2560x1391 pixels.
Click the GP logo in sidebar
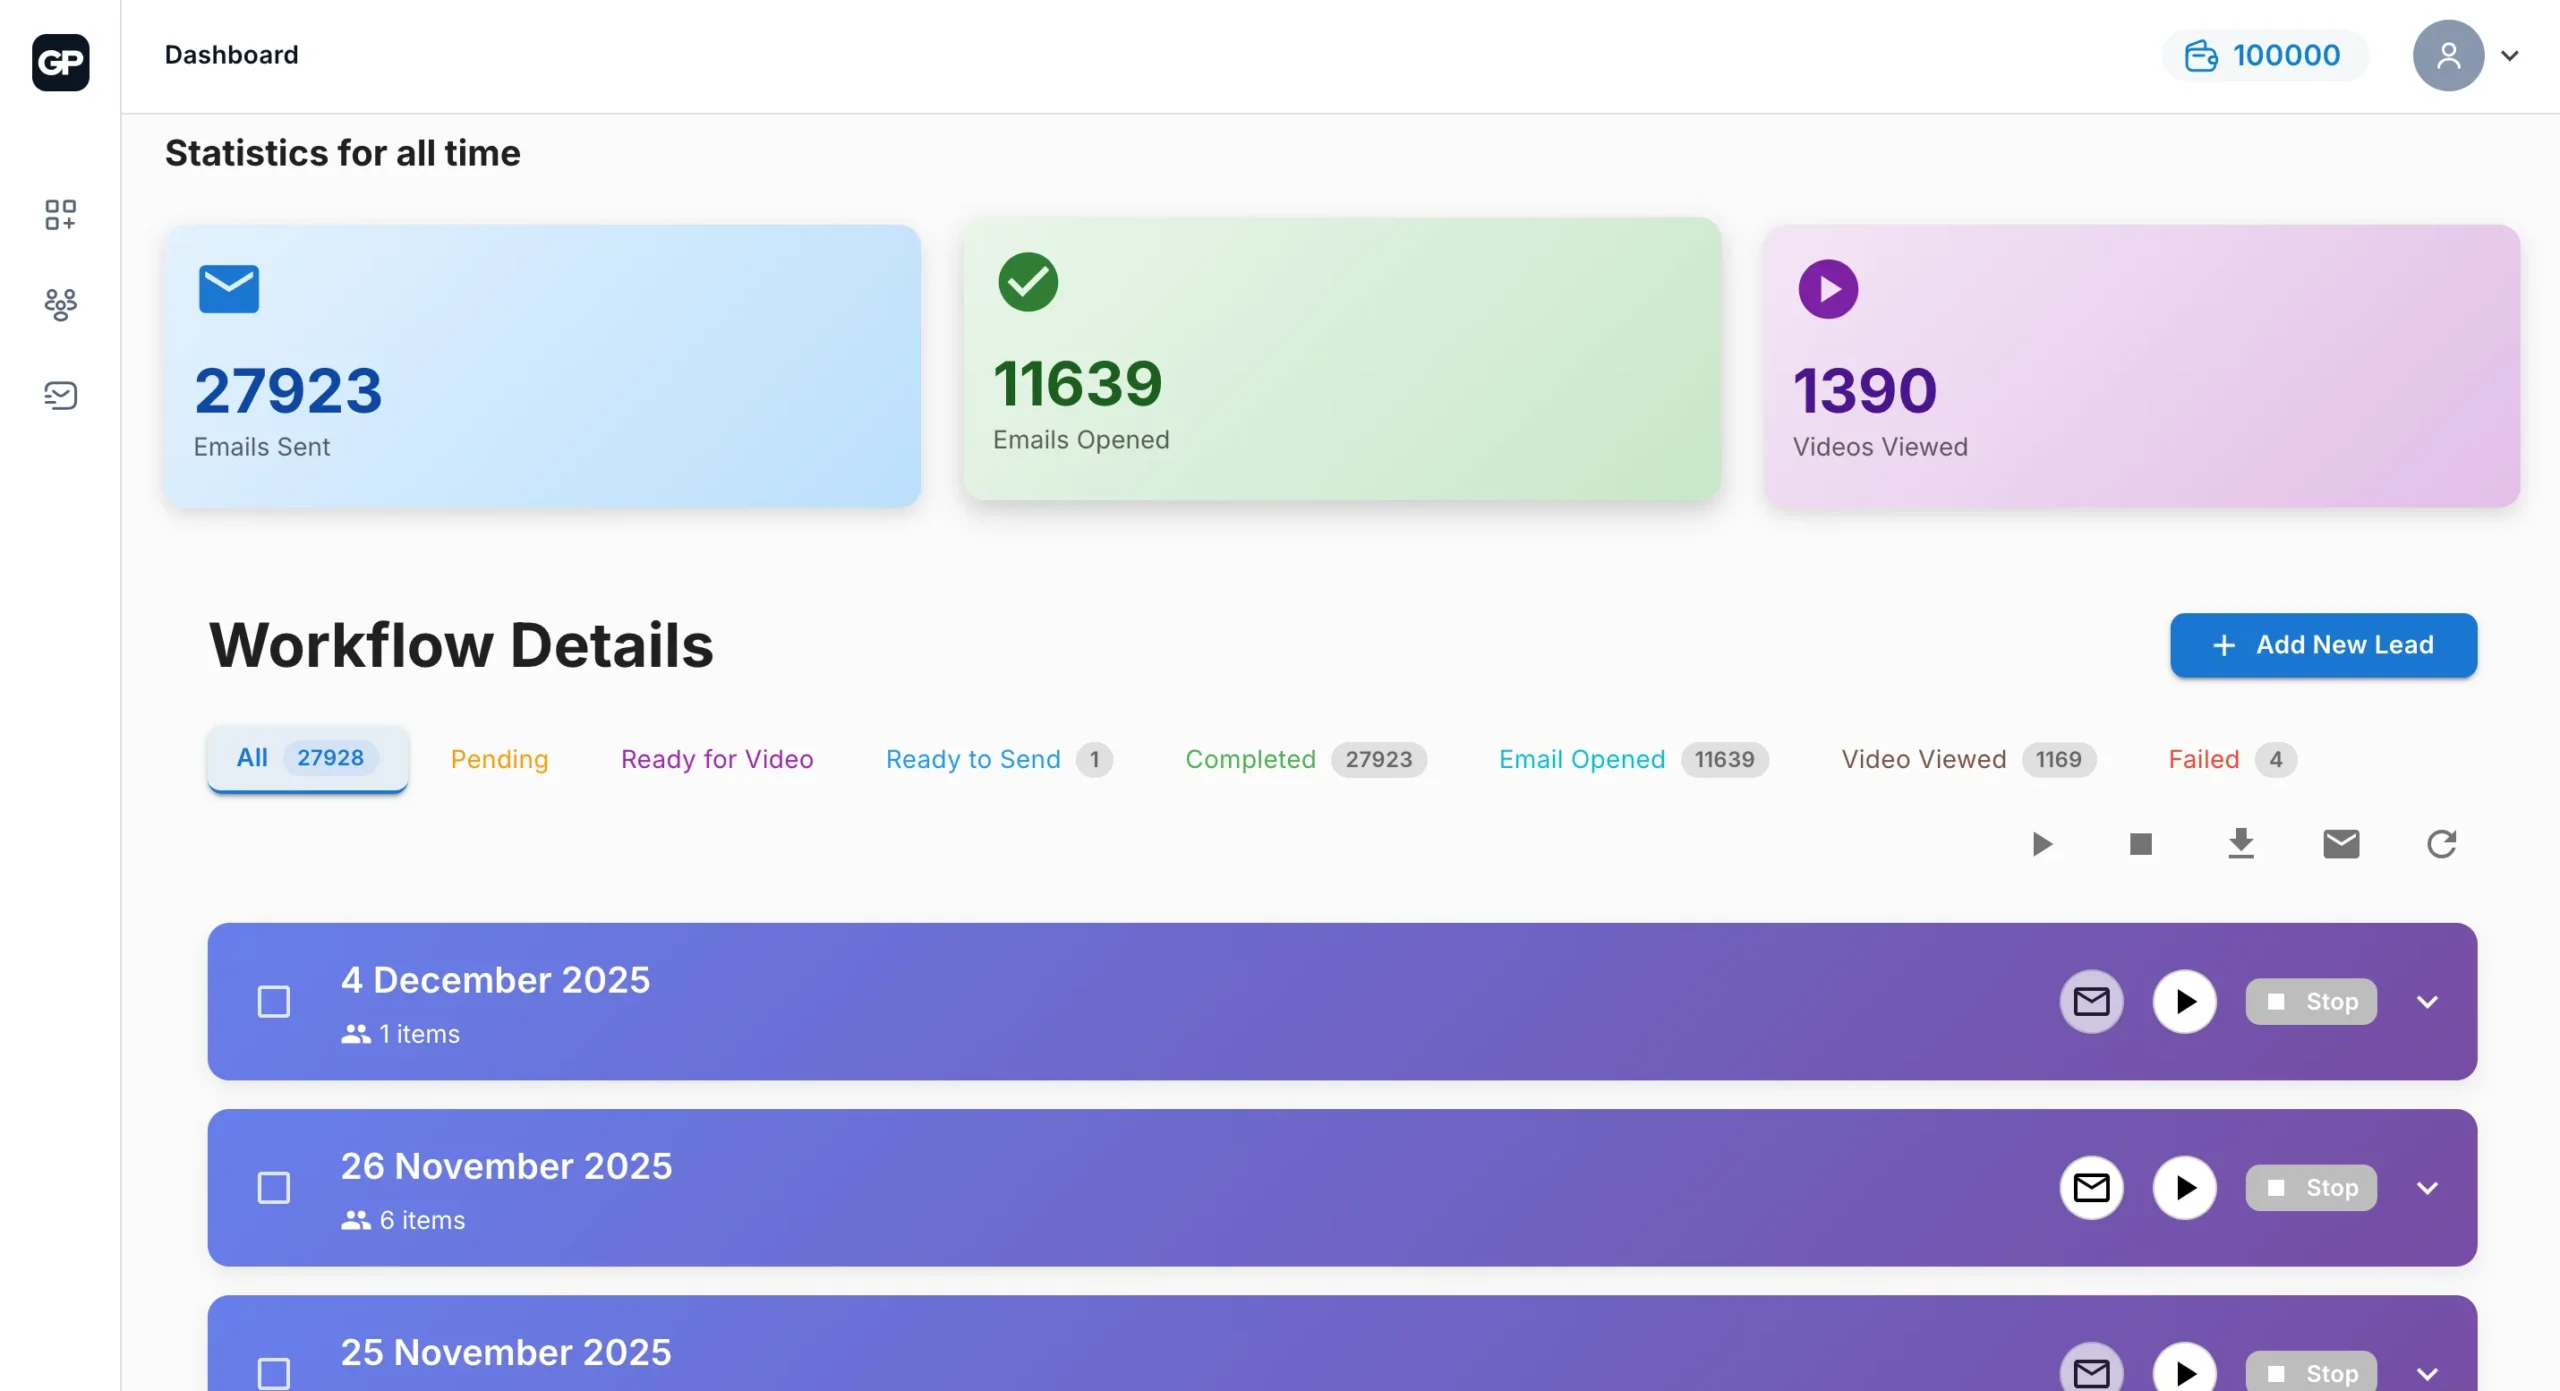click(x=60, y=62)
